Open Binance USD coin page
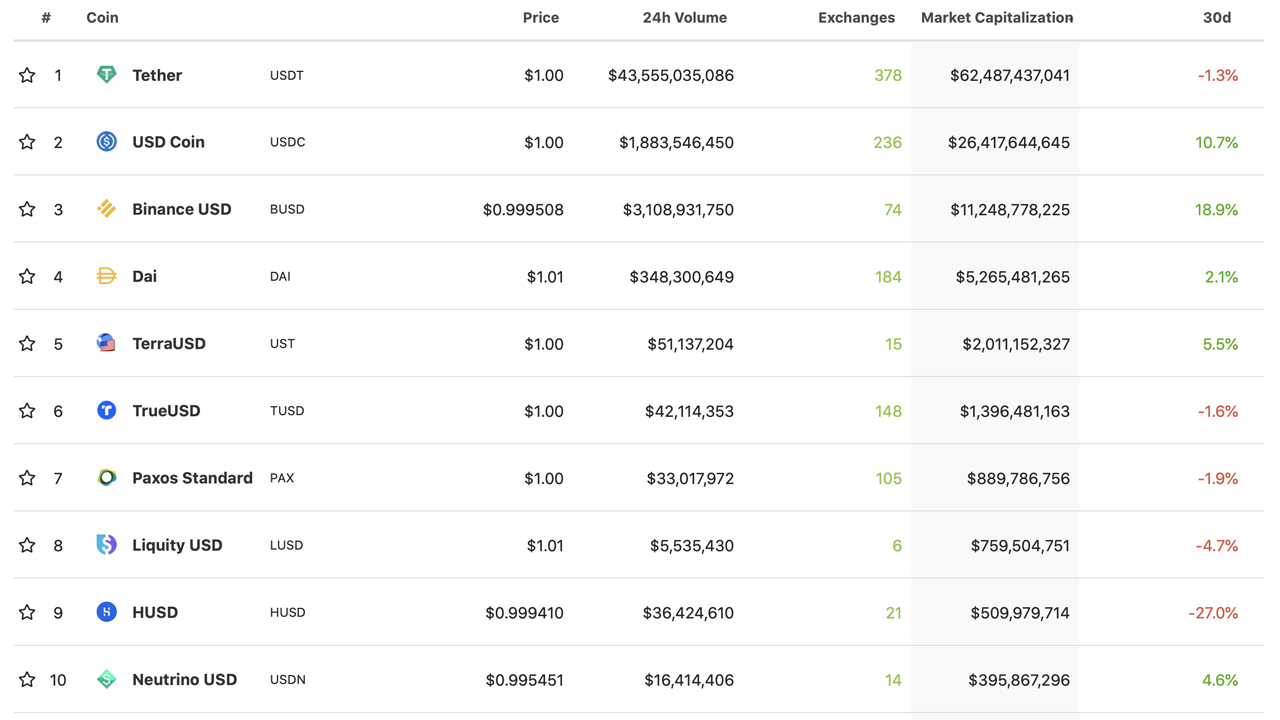 point(182,209)
